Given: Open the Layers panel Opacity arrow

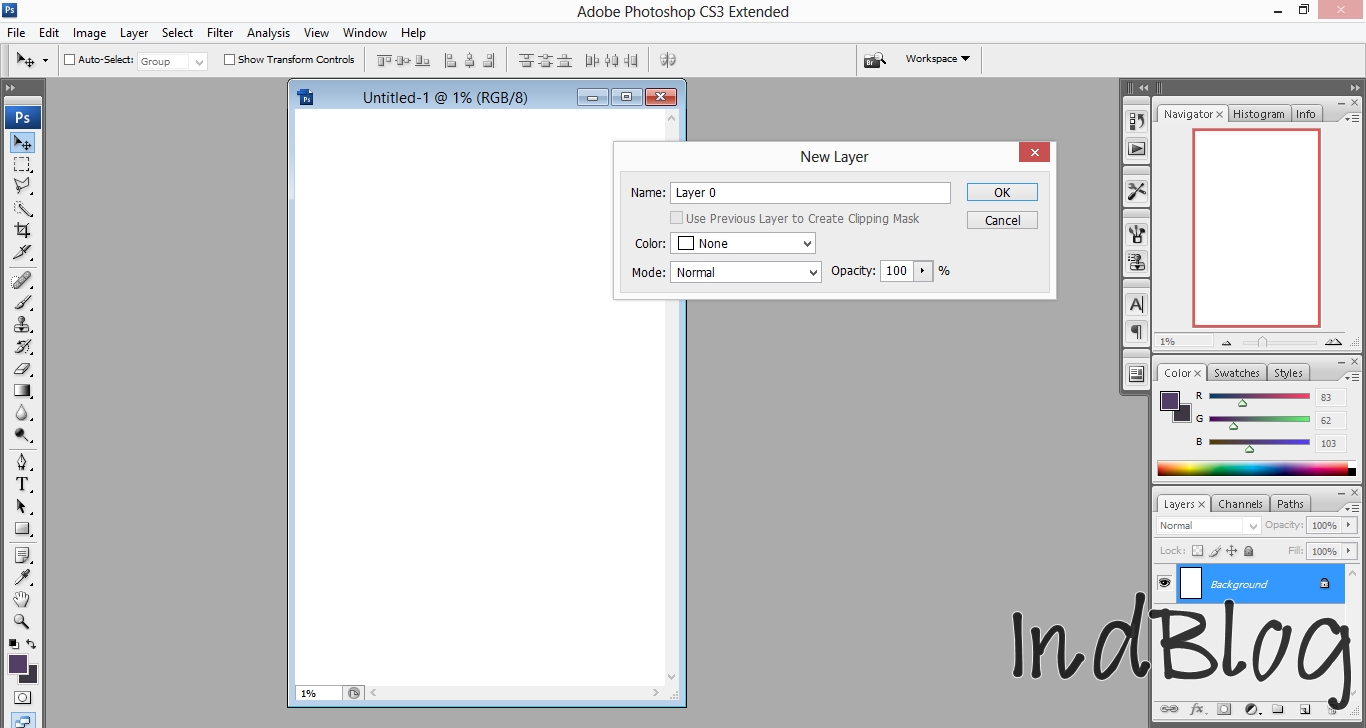Looking at the screenshot, I should point(1349,525).
